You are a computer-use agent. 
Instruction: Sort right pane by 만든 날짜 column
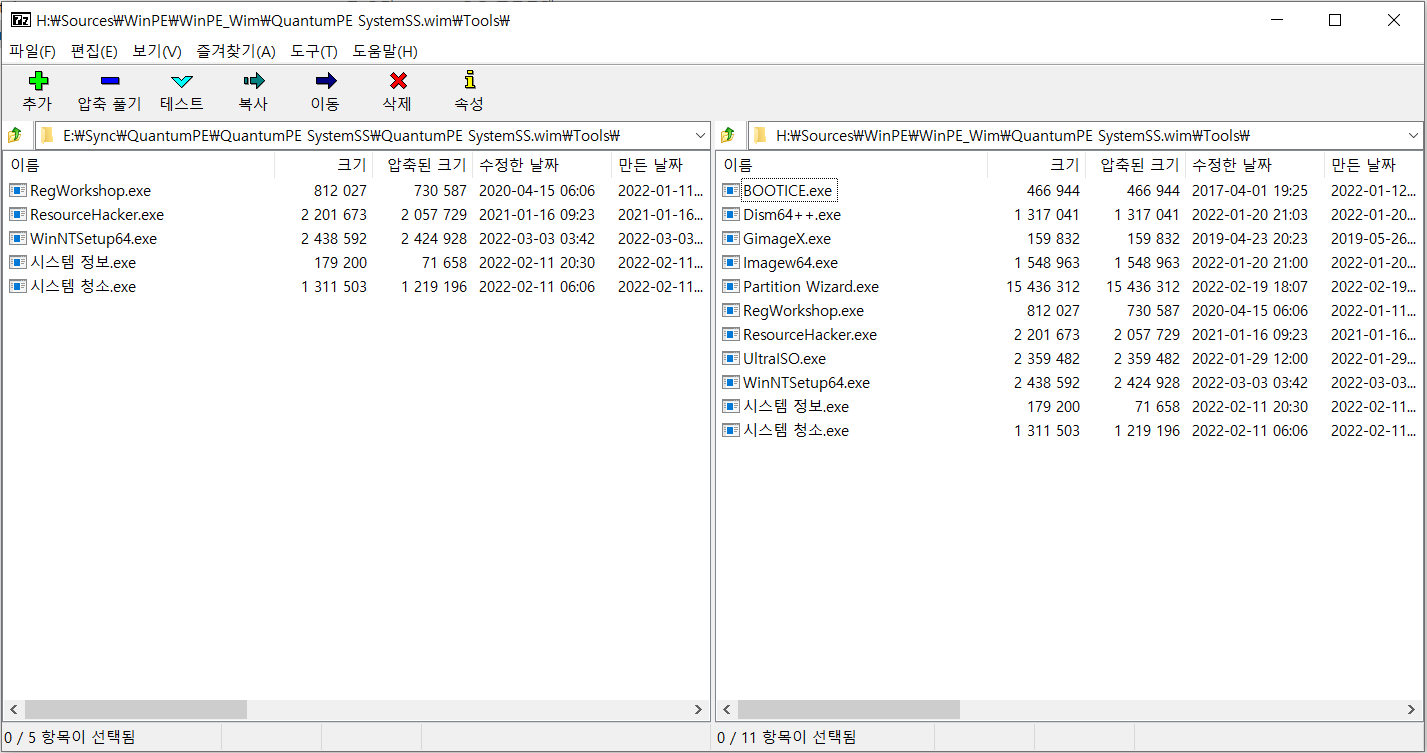(1374, 165)
